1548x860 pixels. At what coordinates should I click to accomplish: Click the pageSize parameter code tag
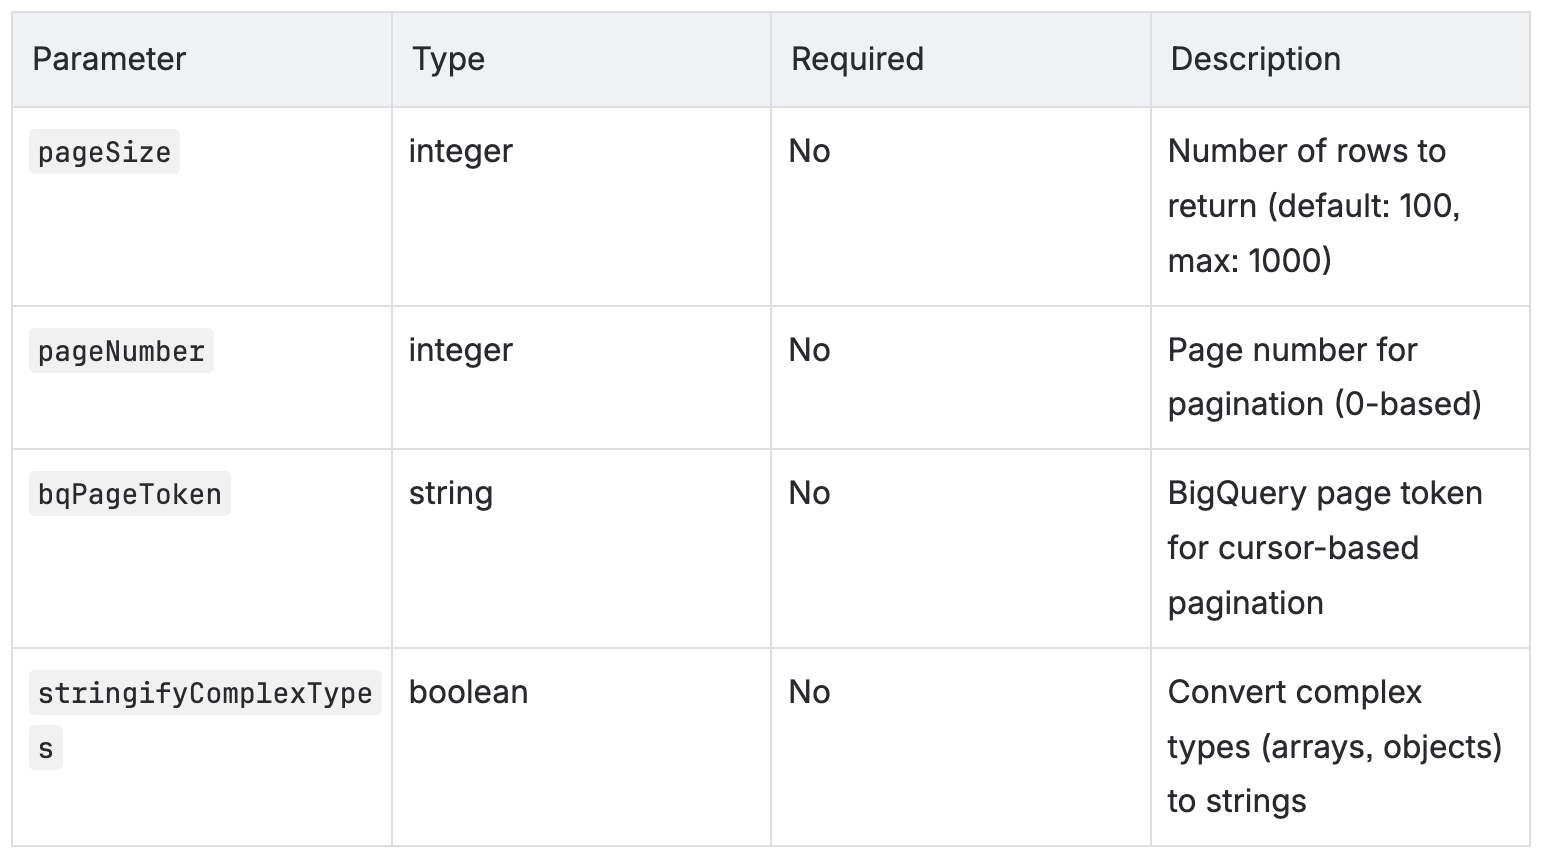104,152
